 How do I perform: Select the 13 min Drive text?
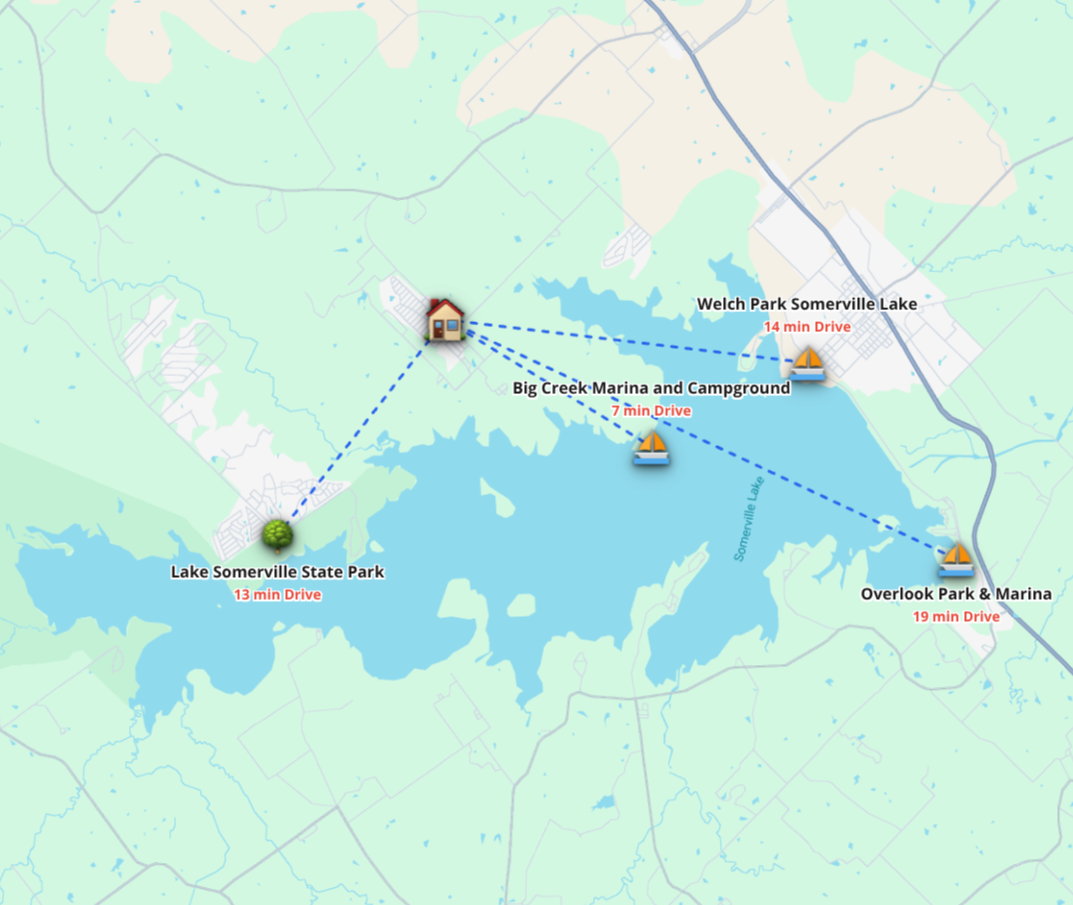click(277, 594)
